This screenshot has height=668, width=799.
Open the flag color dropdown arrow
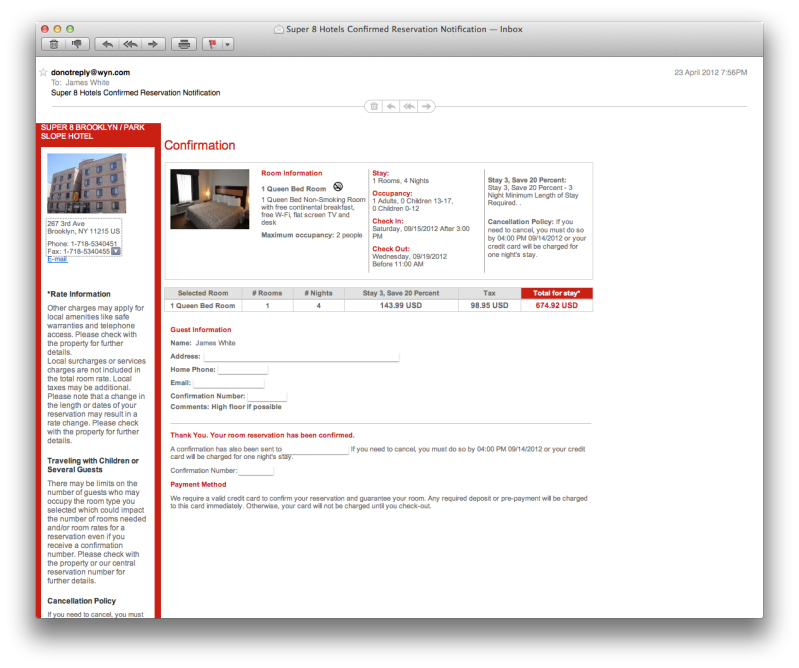pyautogui.click(x=227, y=44)
